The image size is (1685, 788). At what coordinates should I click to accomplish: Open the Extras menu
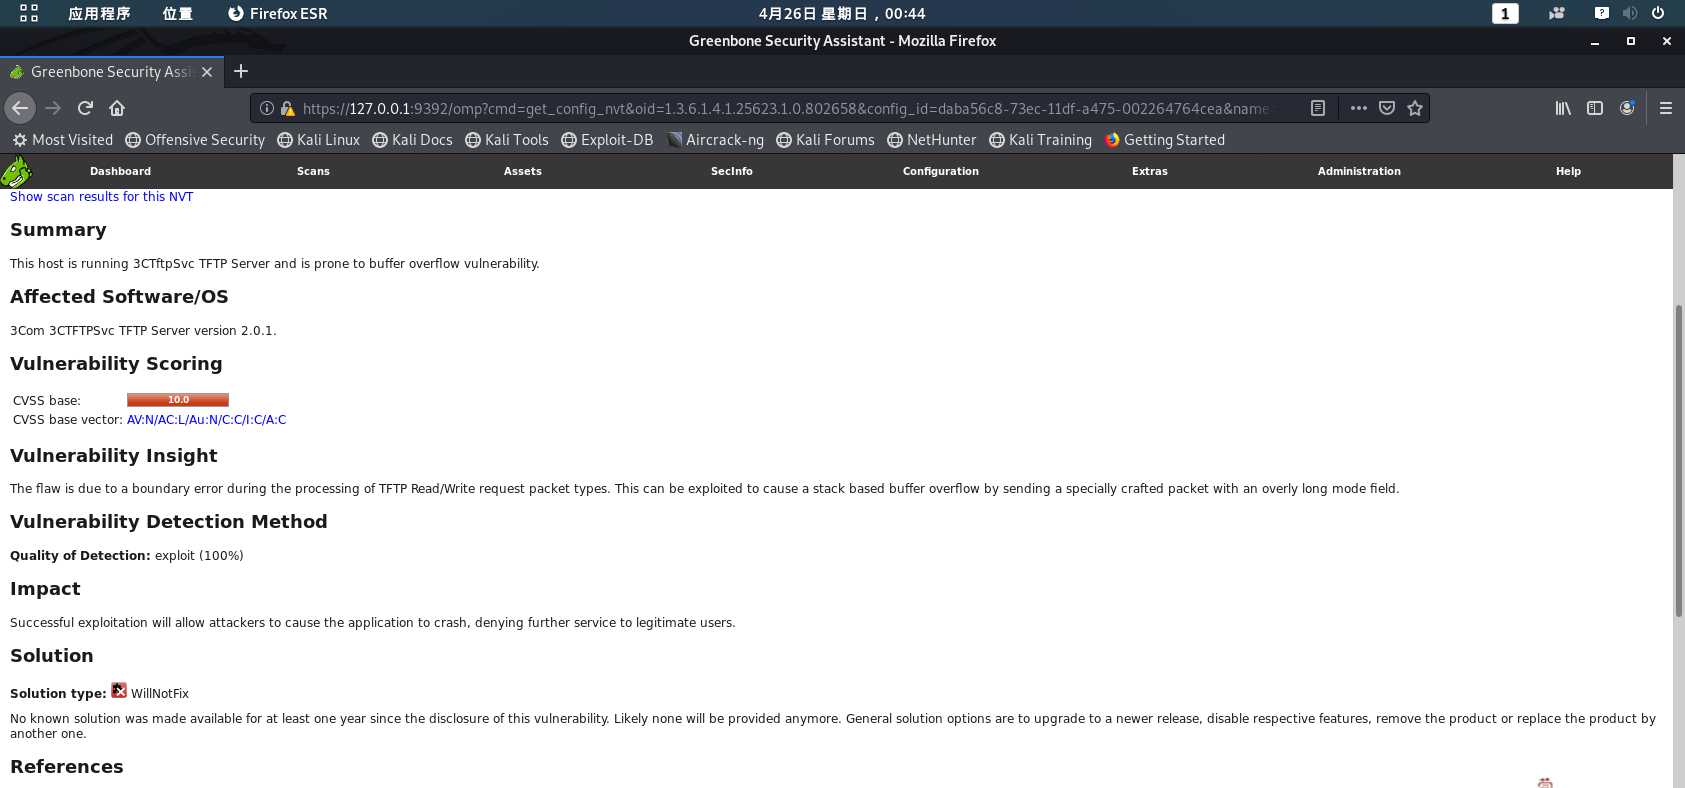click(x=1149, y=171)
